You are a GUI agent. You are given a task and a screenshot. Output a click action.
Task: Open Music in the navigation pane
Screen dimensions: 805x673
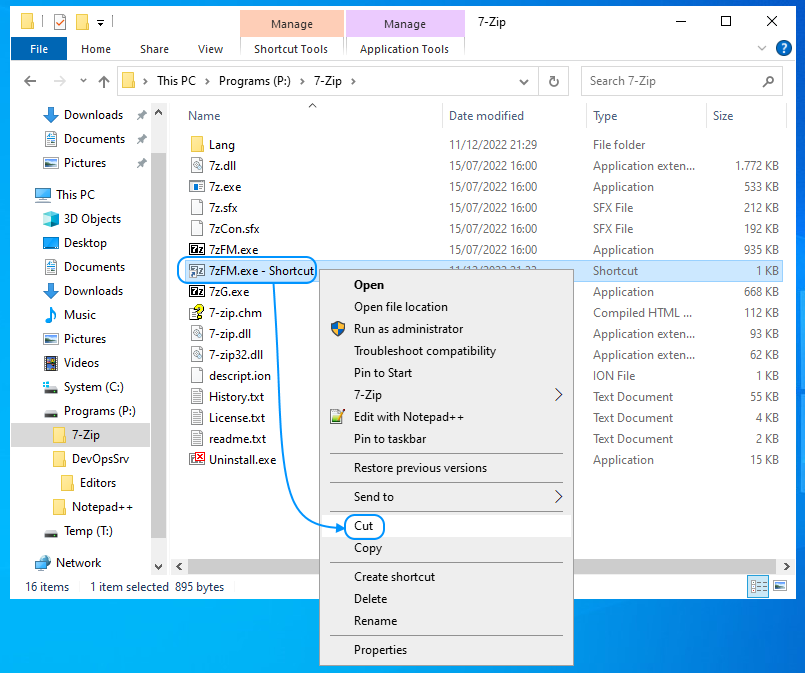pyautogui.click(x=80, y=315)
